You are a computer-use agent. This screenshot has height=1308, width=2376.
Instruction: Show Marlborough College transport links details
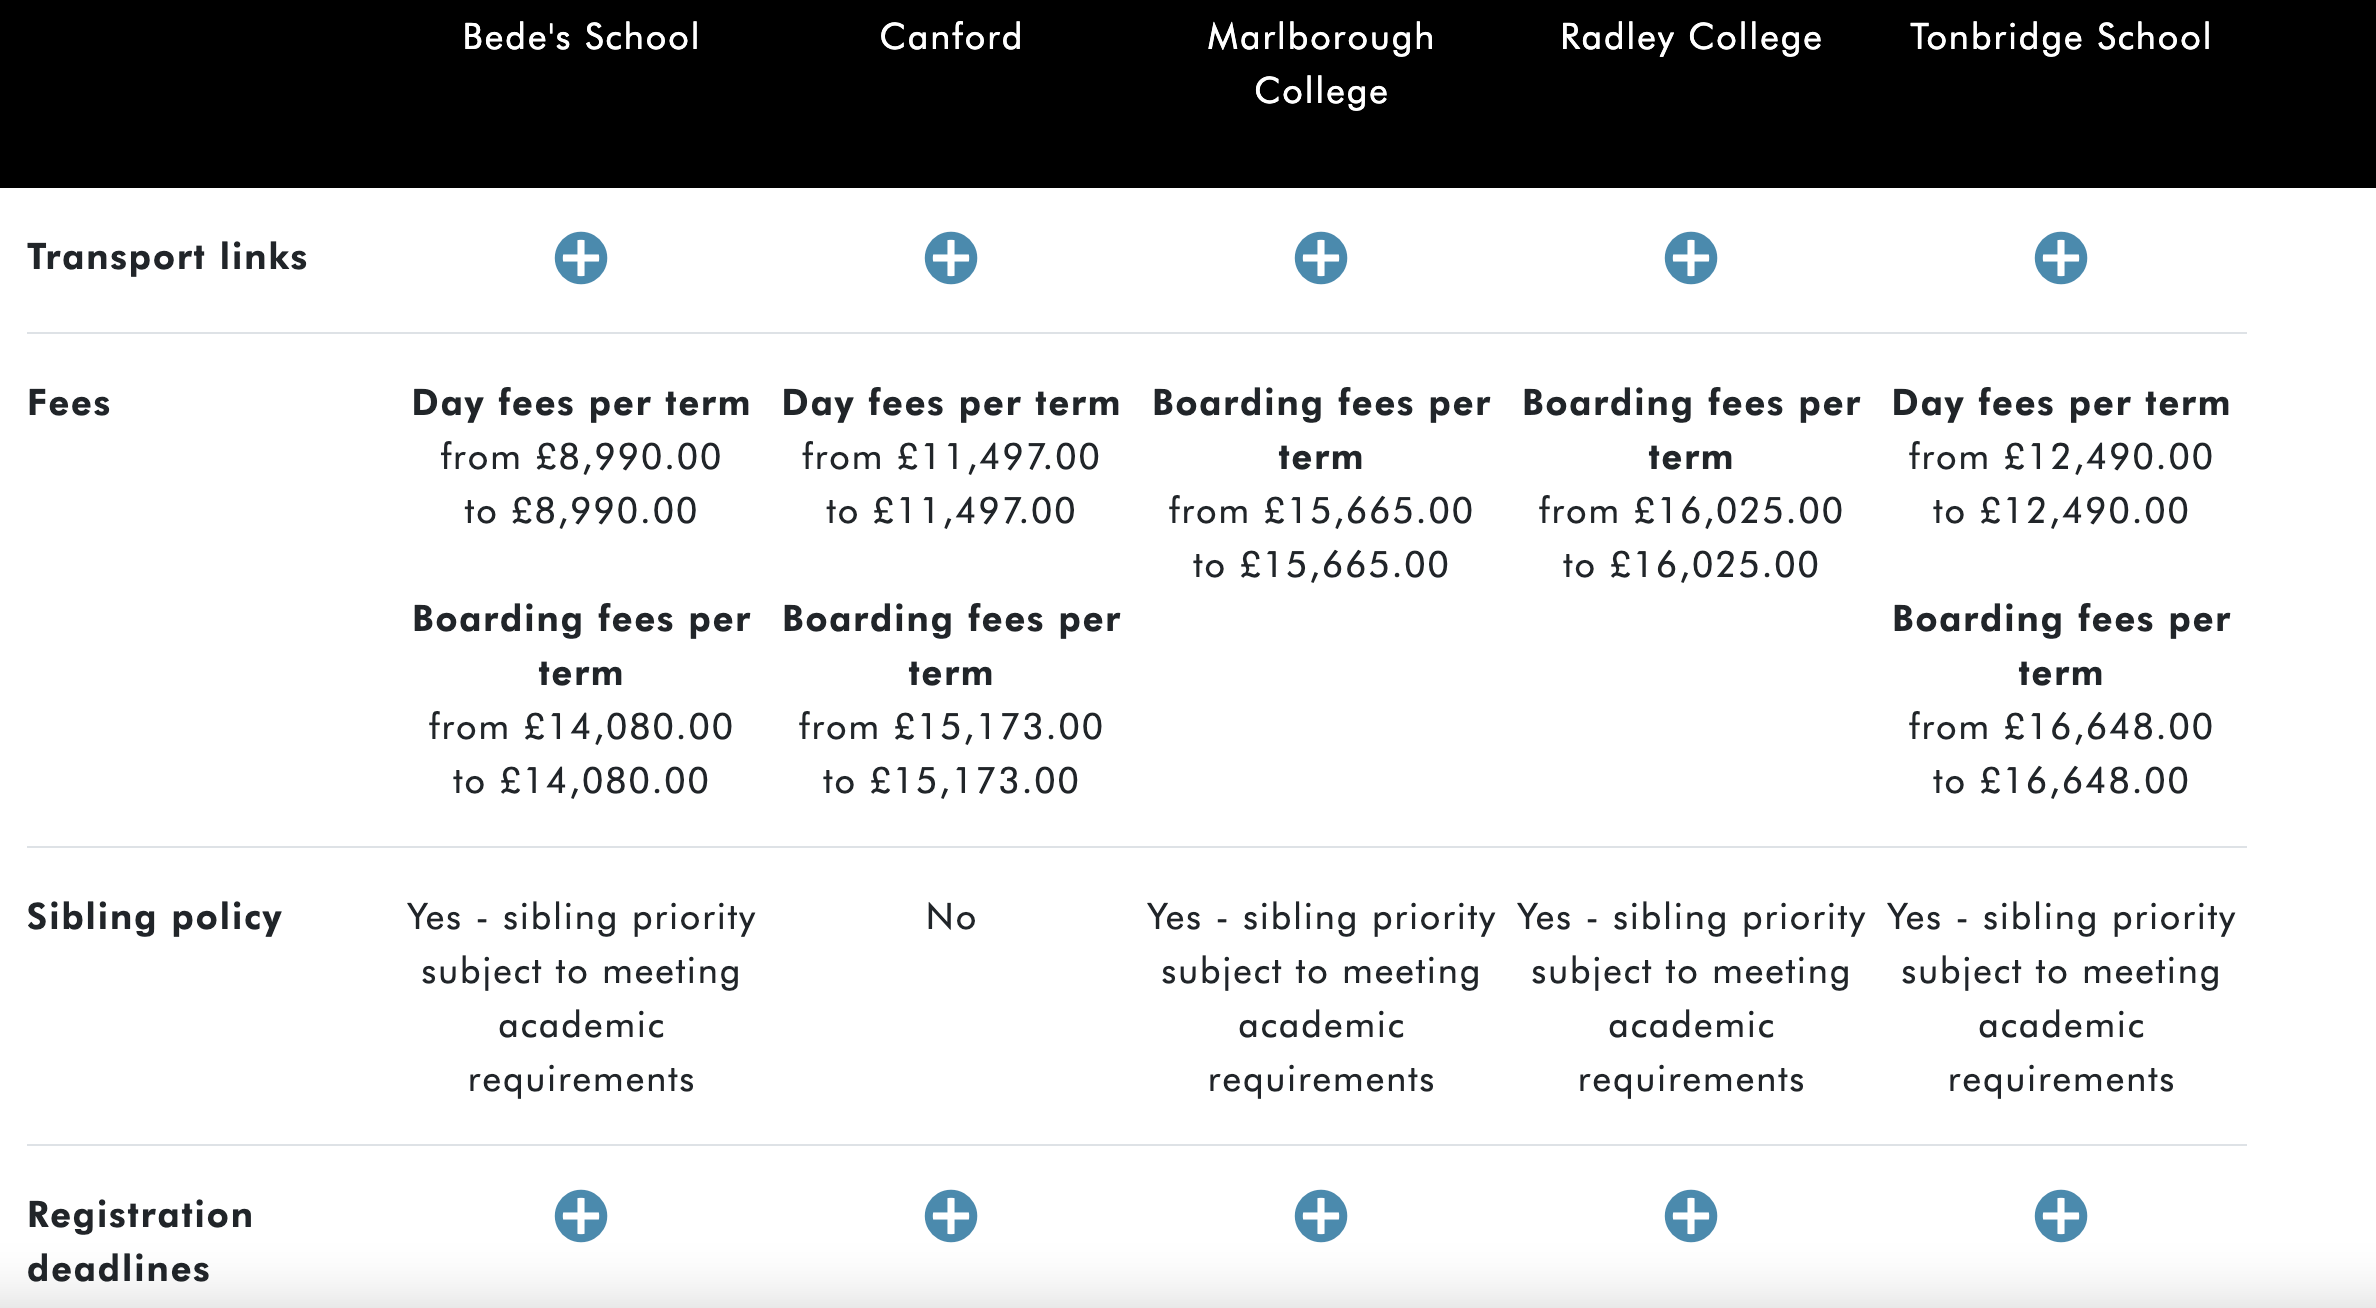(1321, 258)
